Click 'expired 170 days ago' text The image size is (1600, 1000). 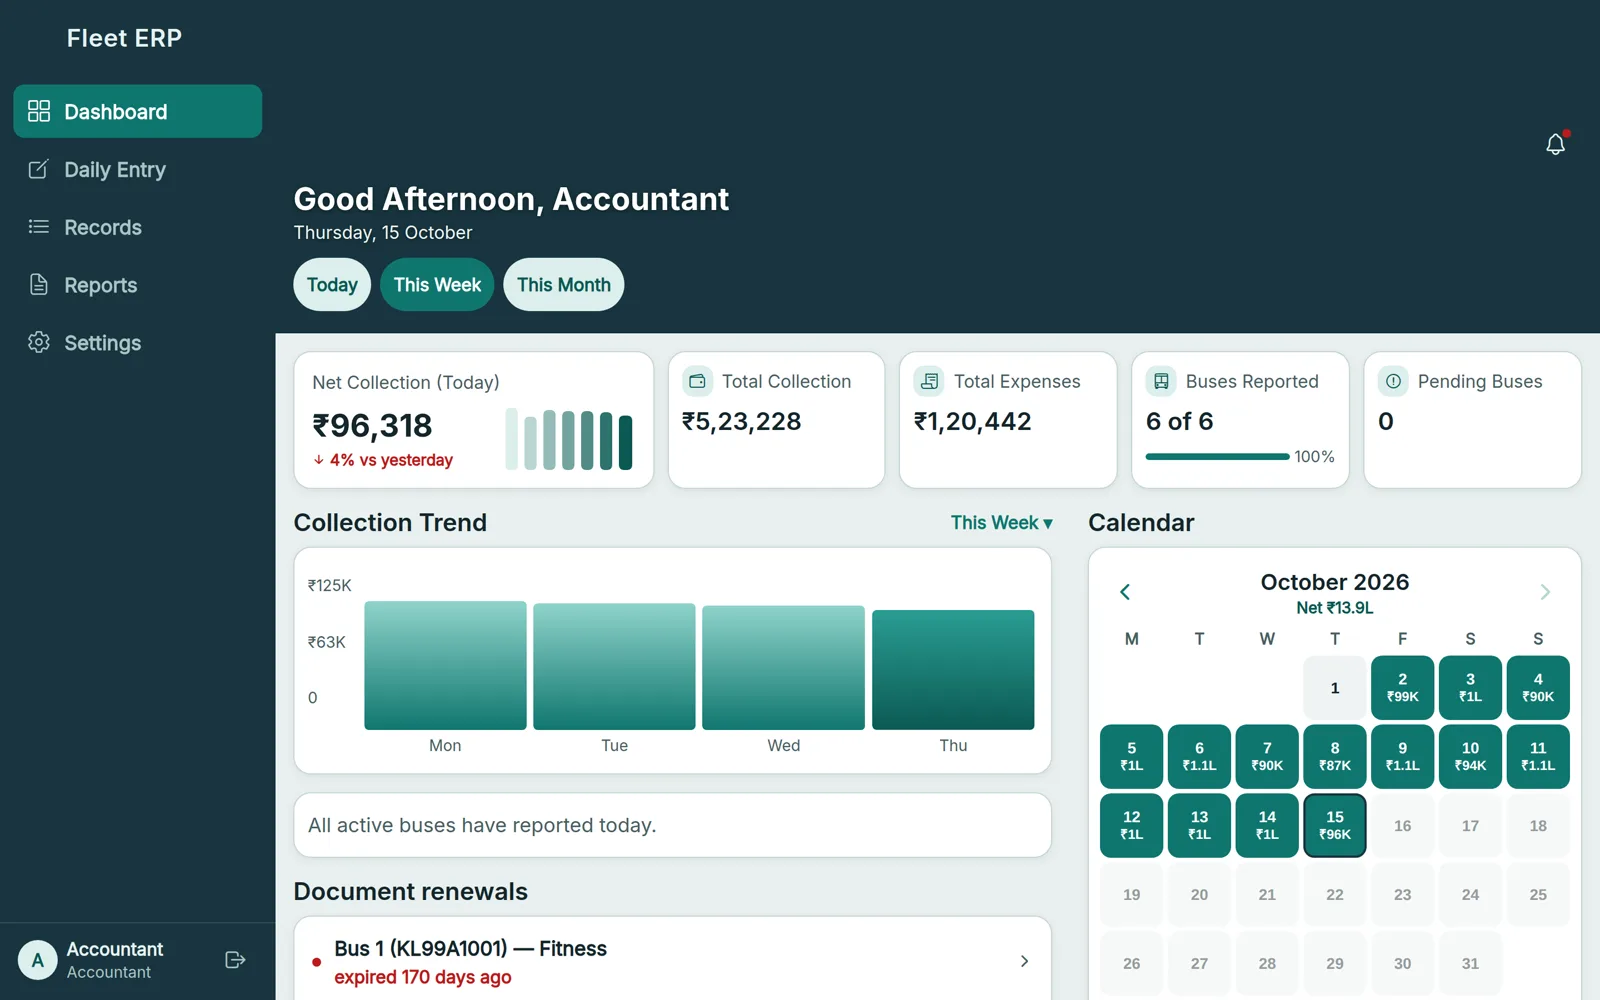[423, 977]
